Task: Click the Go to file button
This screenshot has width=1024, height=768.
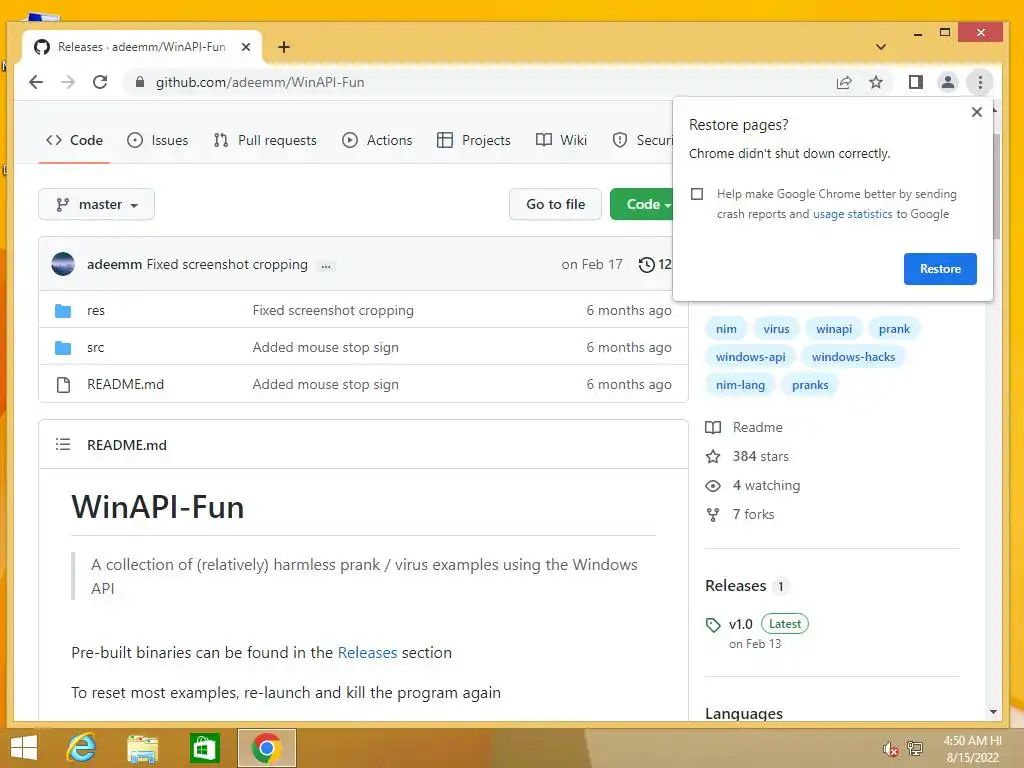Action: 555,204
